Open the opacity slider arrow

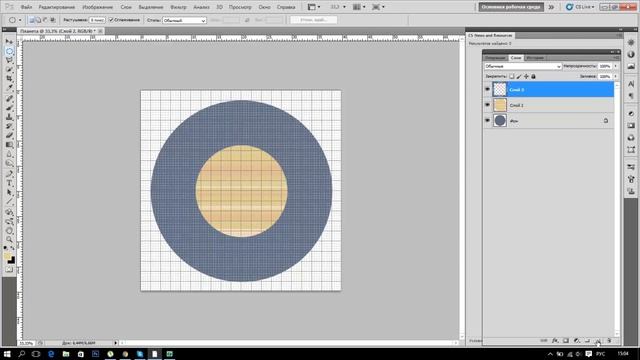tap(616, 66)
